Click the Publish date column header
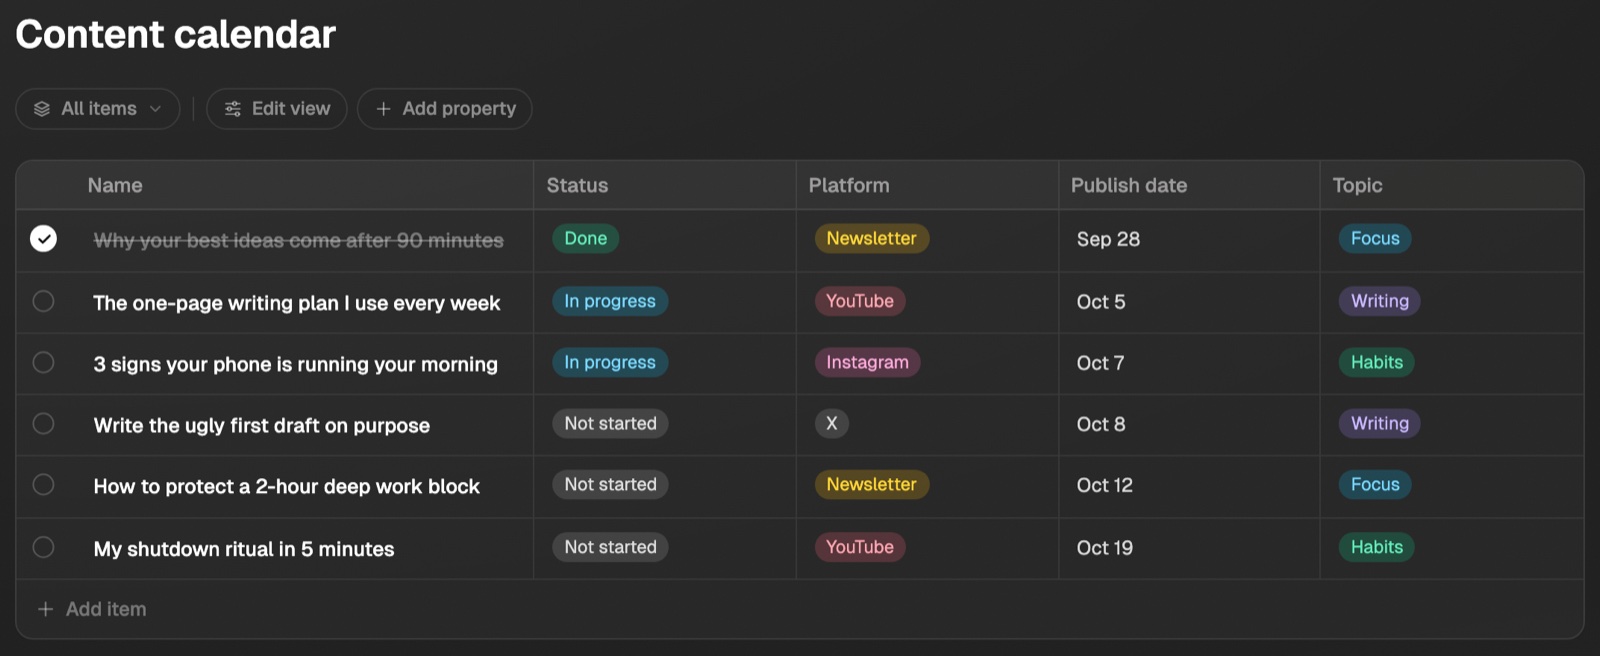Image resolution: width=1600 pixels, height=656 pixels. pyautogui.click(x=1129, y=185)
